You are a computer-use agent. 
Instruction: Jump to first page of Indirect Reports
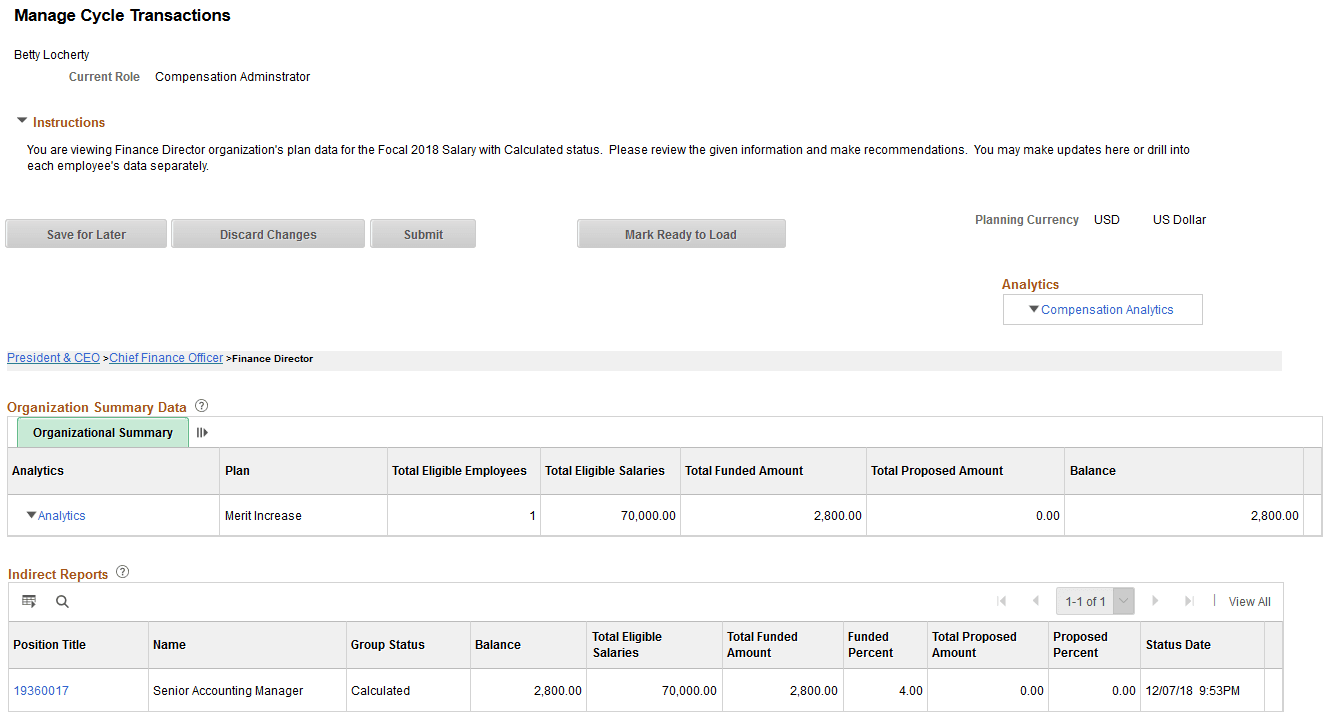[x=1002, y=601]
